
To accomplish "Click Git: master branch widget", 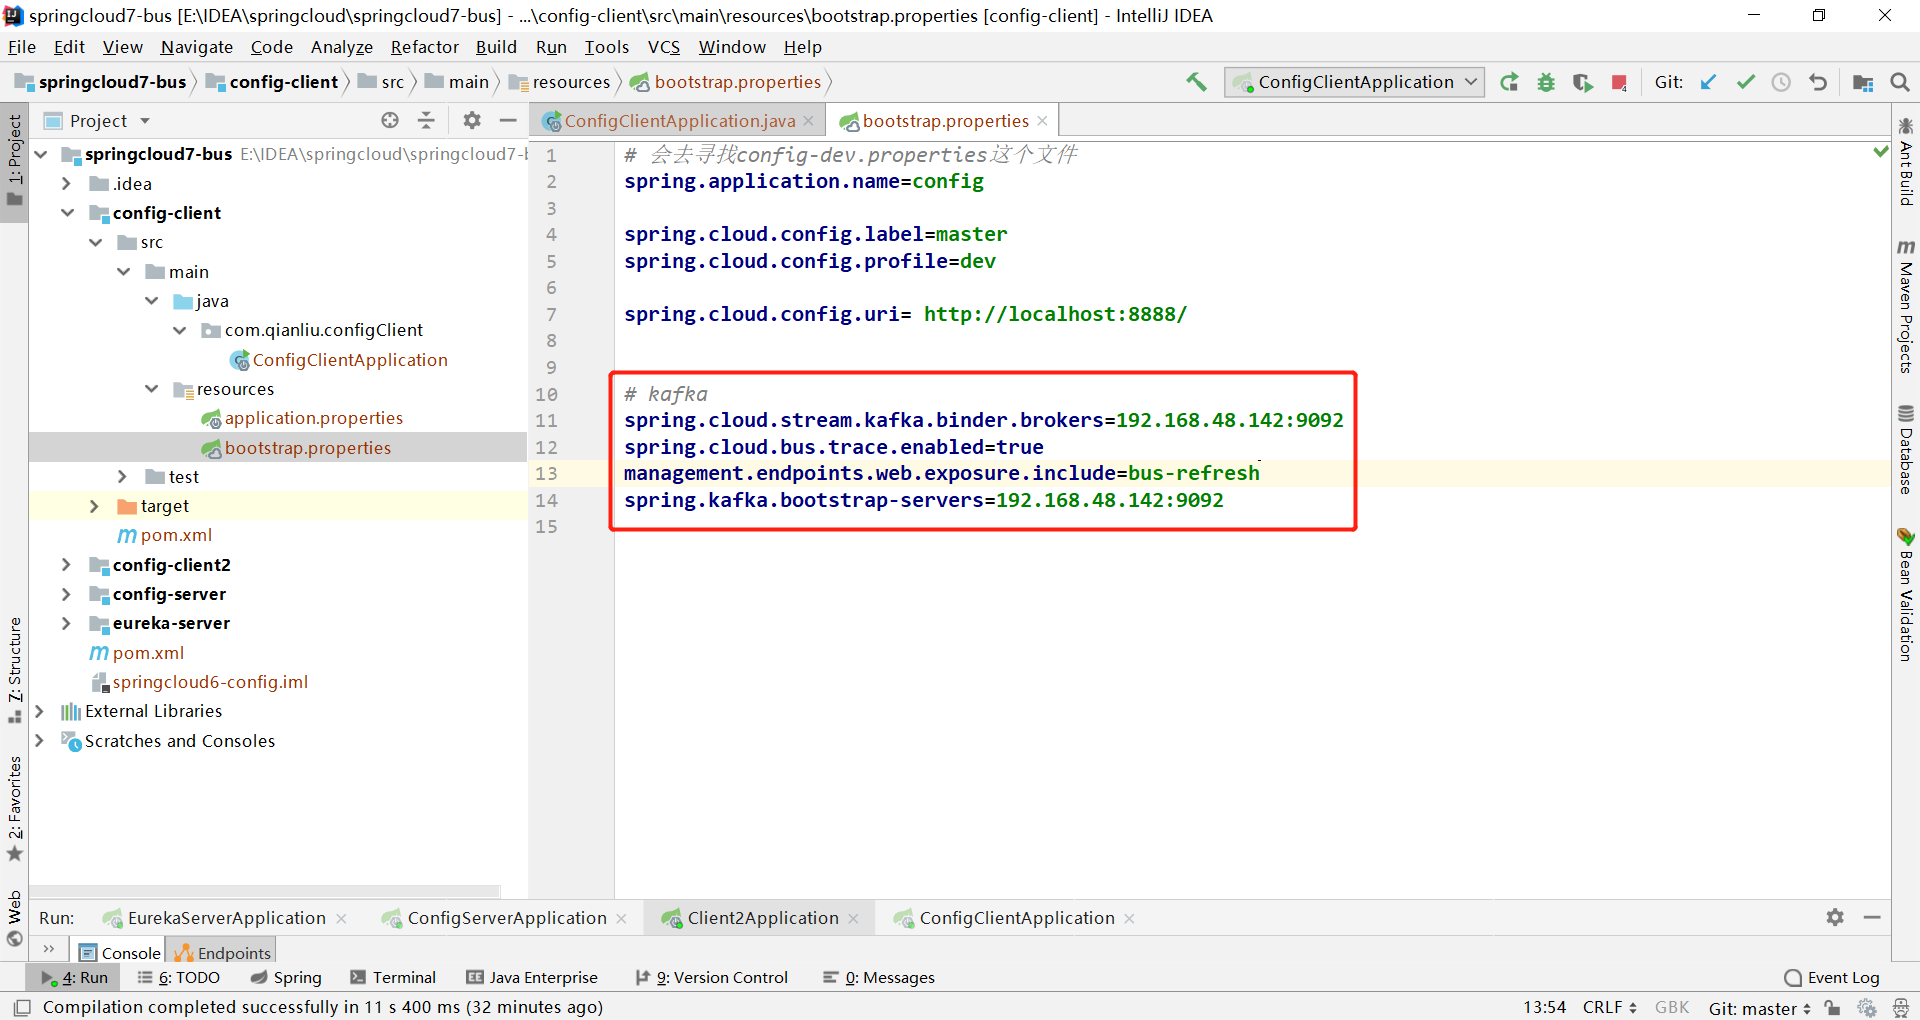I will click(1759, 1008).
